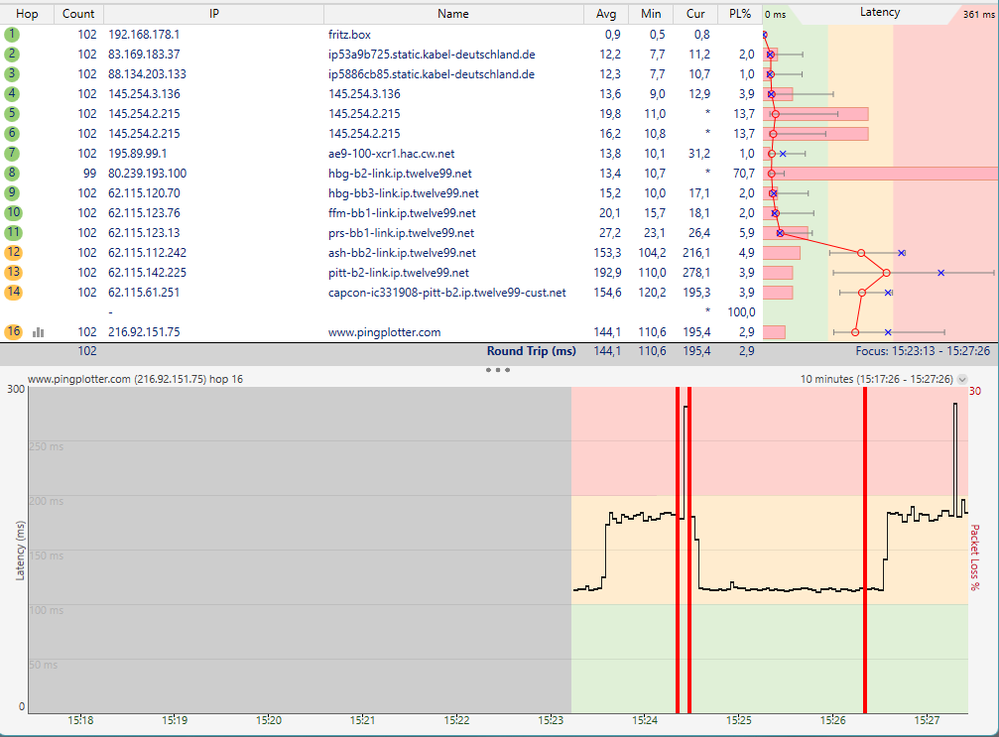This screenshot has height=737, width=999.
Task: Click the Focus: 15:23:13 - 15:27:26 label
Action: pyautogui.click(x=923, y=351)
